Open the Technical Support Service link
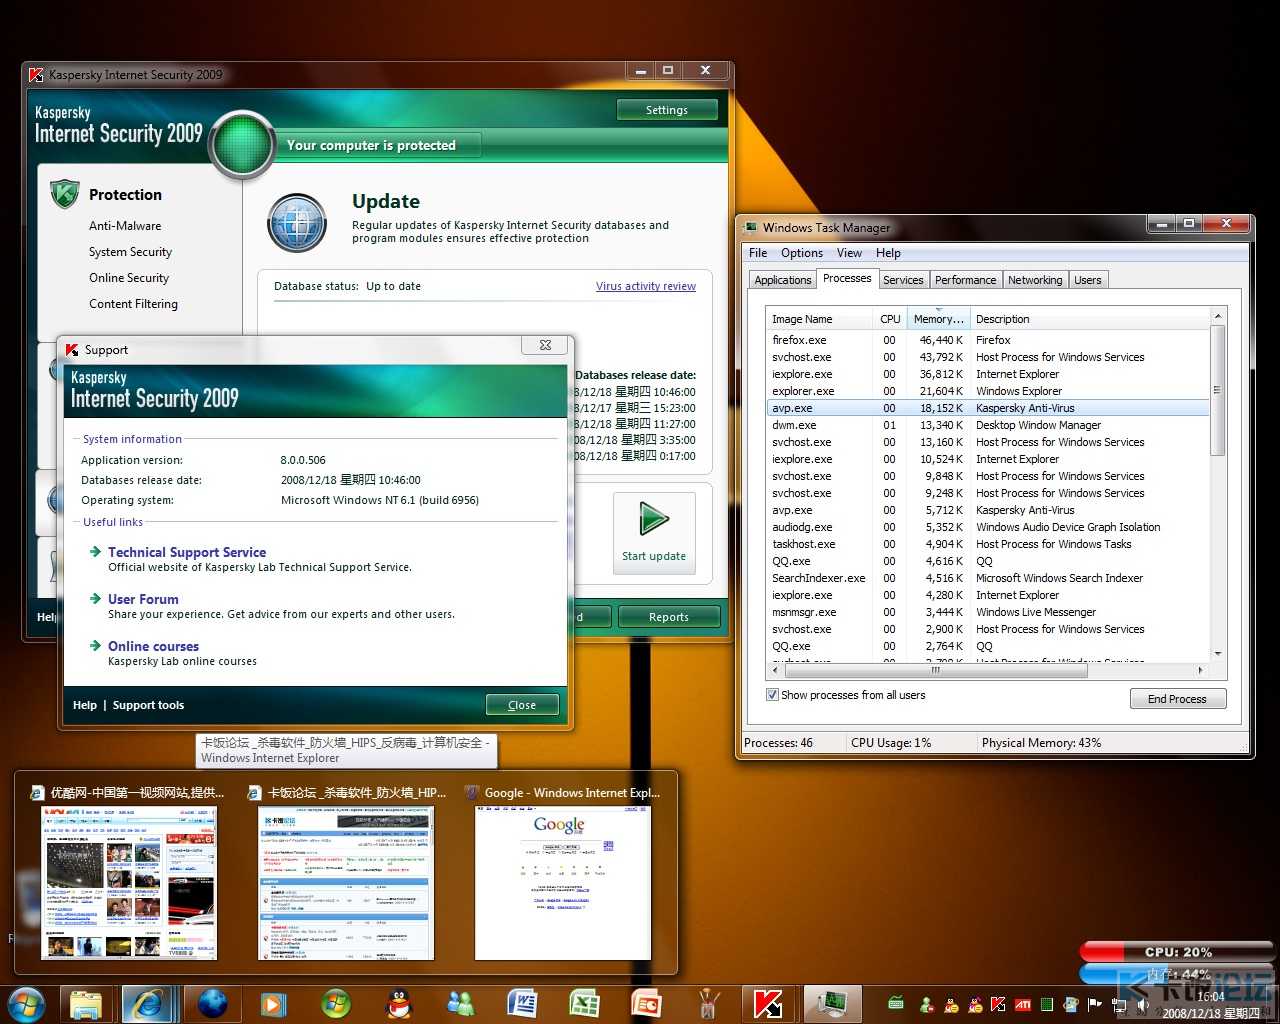 coord(187,552)
